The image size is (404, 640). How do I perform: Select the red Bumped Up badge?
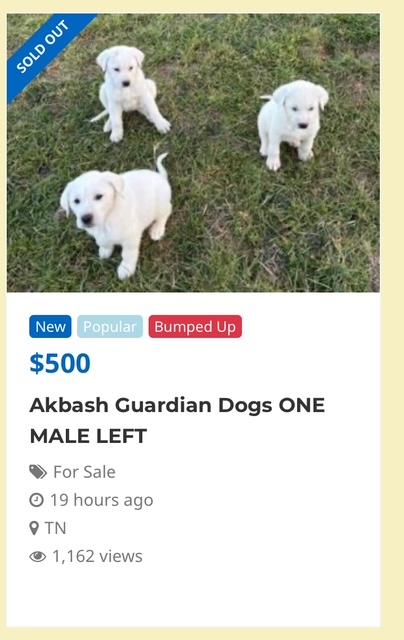coord(195,327)
